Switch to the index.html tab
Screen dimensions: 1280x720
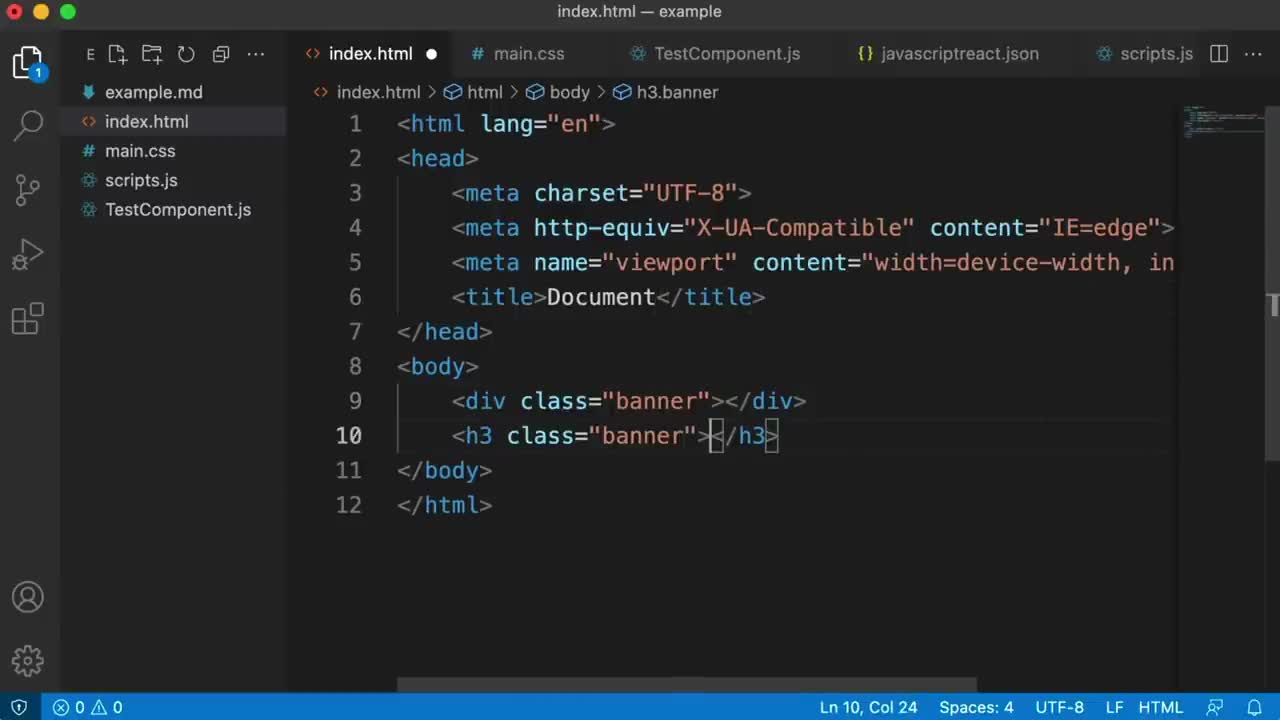click(x=370, y=54)
